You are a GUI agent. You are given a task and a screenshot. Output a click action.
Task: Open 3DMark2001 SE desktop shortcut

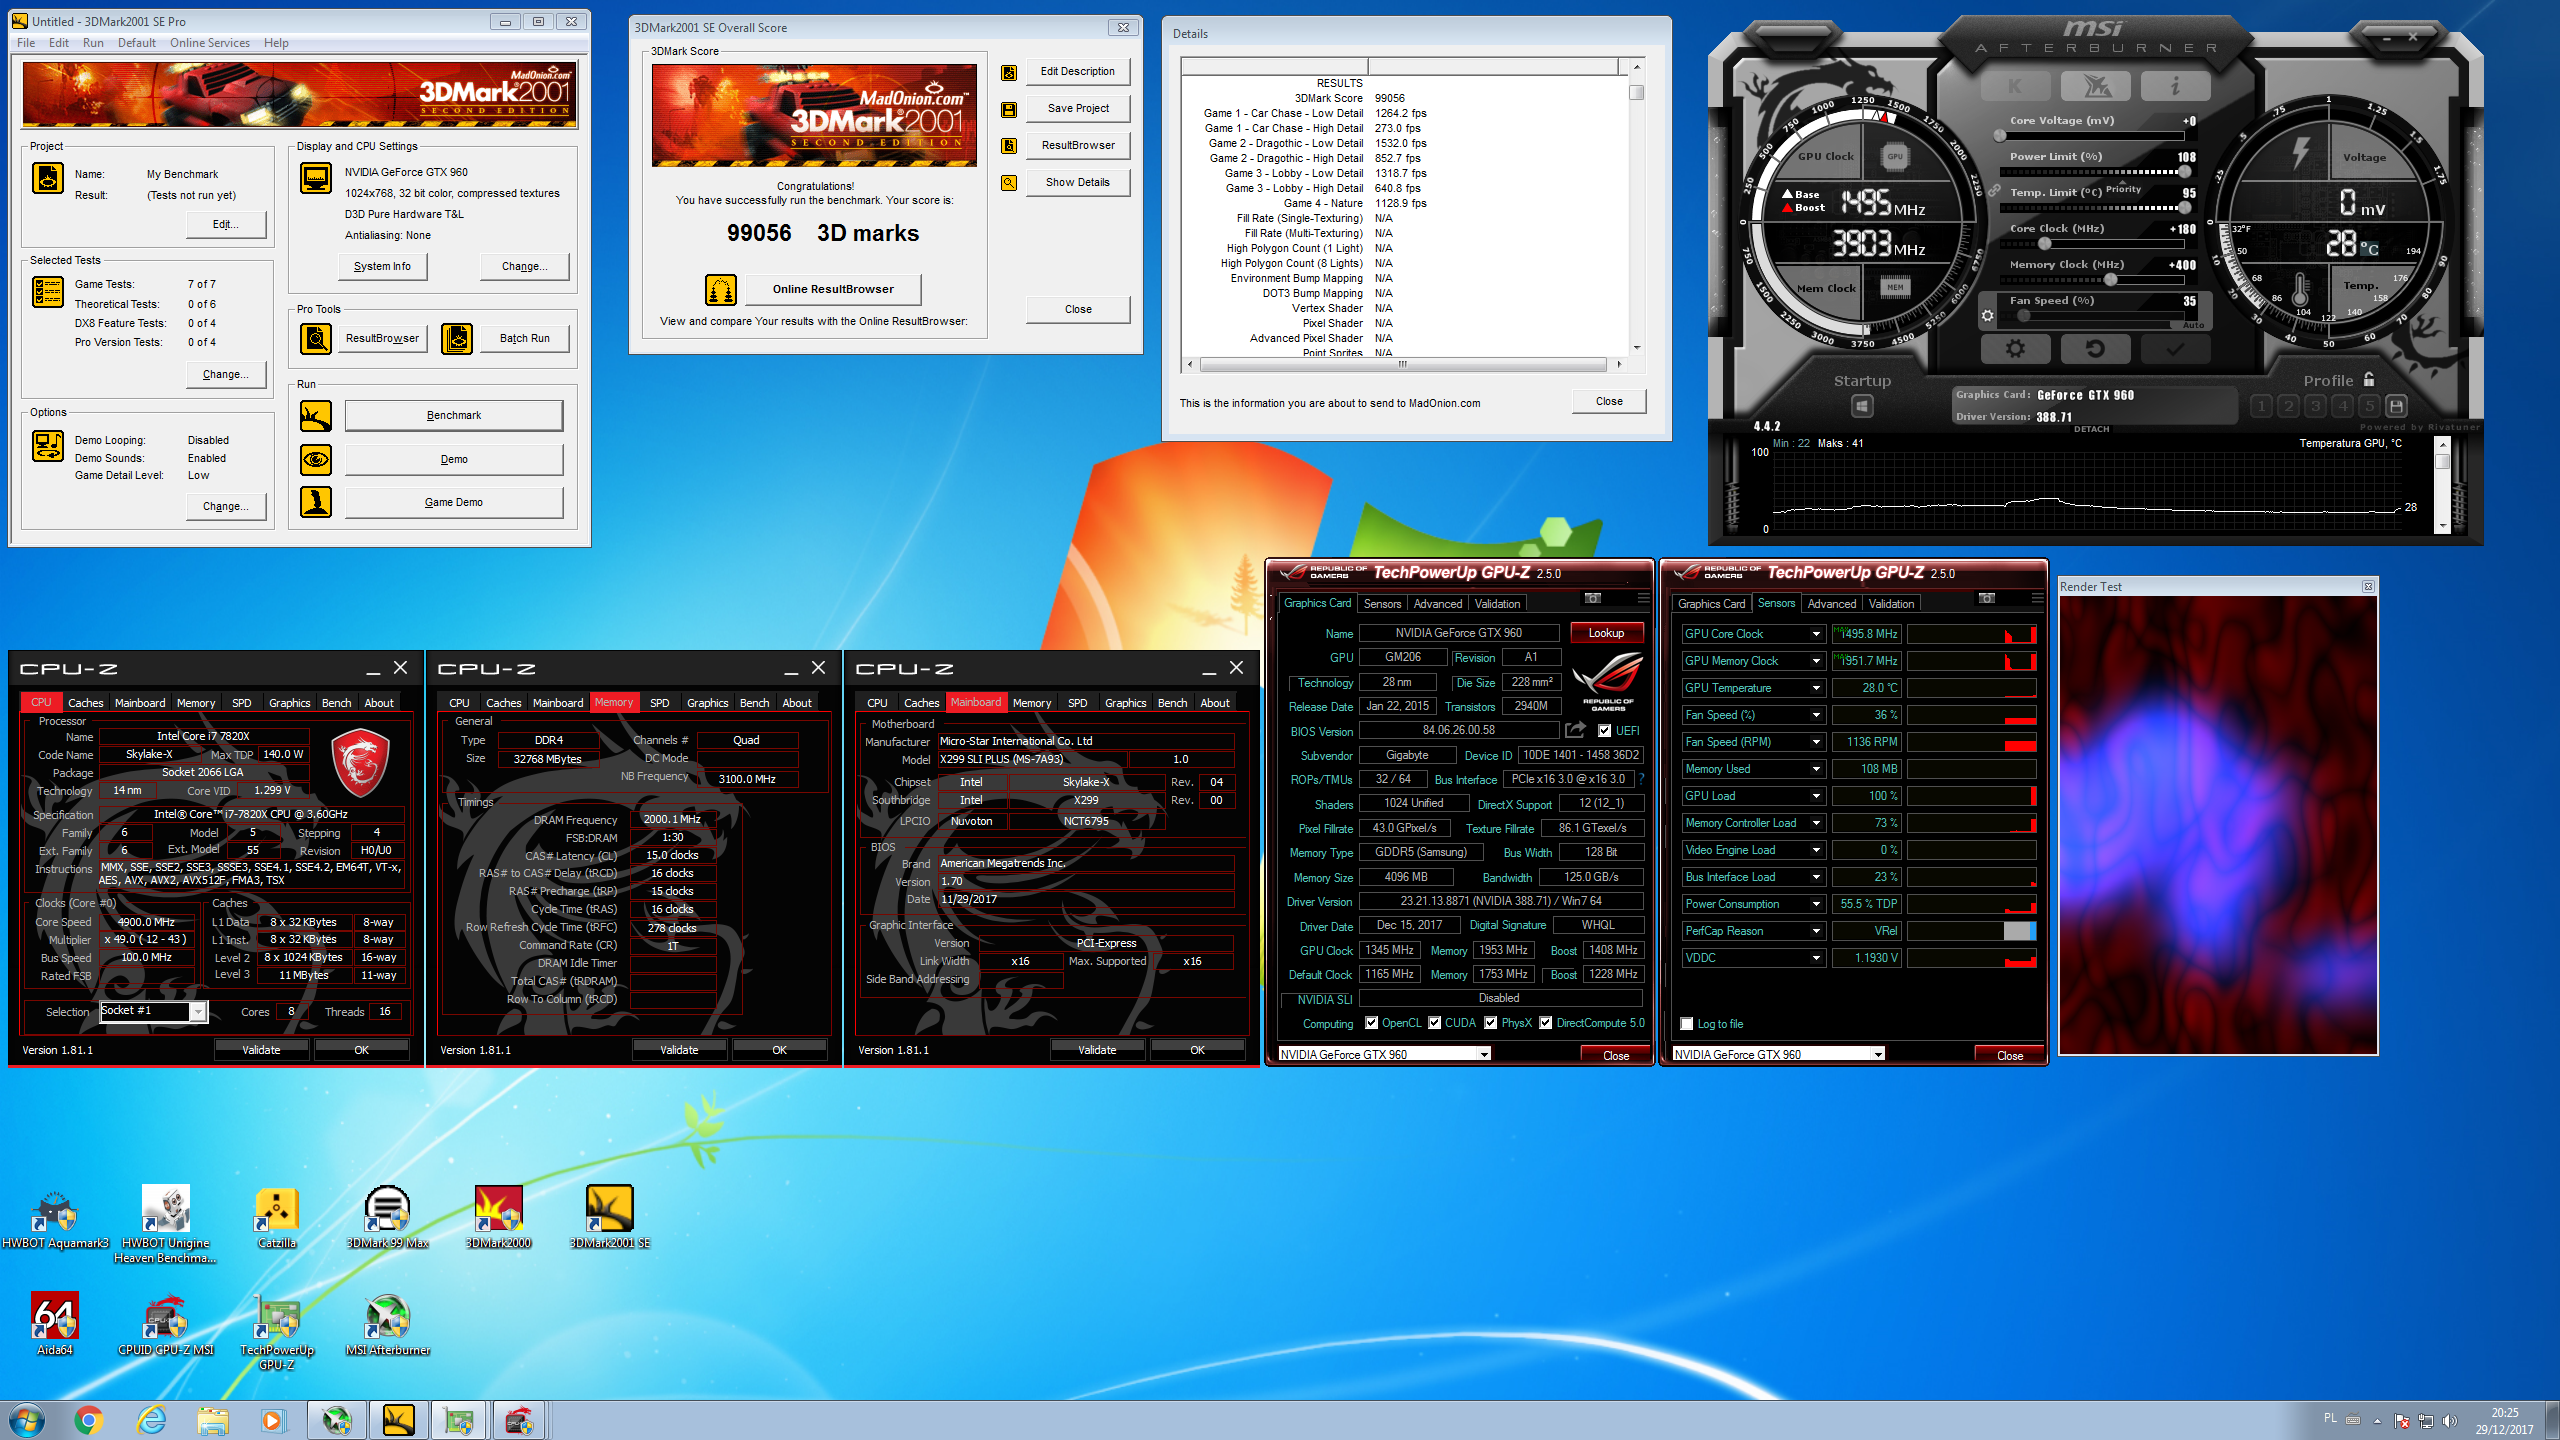[609, 1217]
